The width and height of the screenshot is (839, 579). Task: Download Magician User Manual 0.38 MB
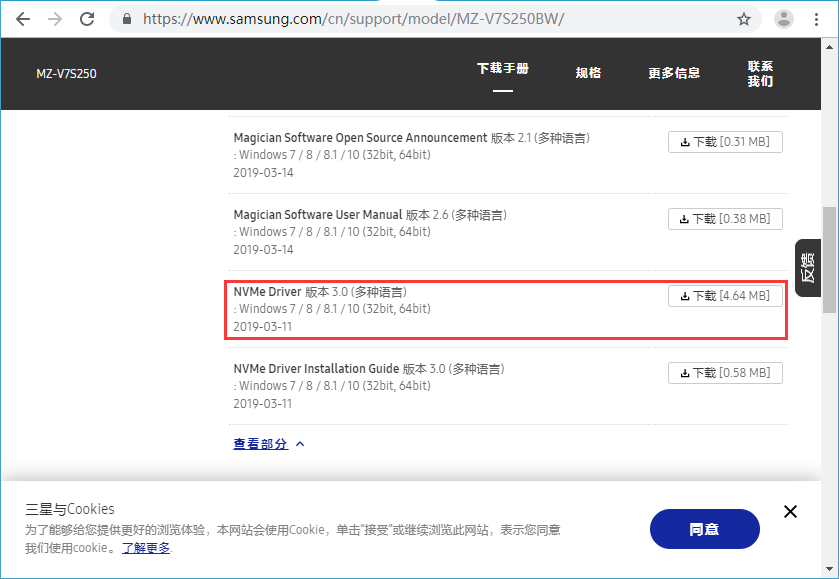click(x=725, y=219)
